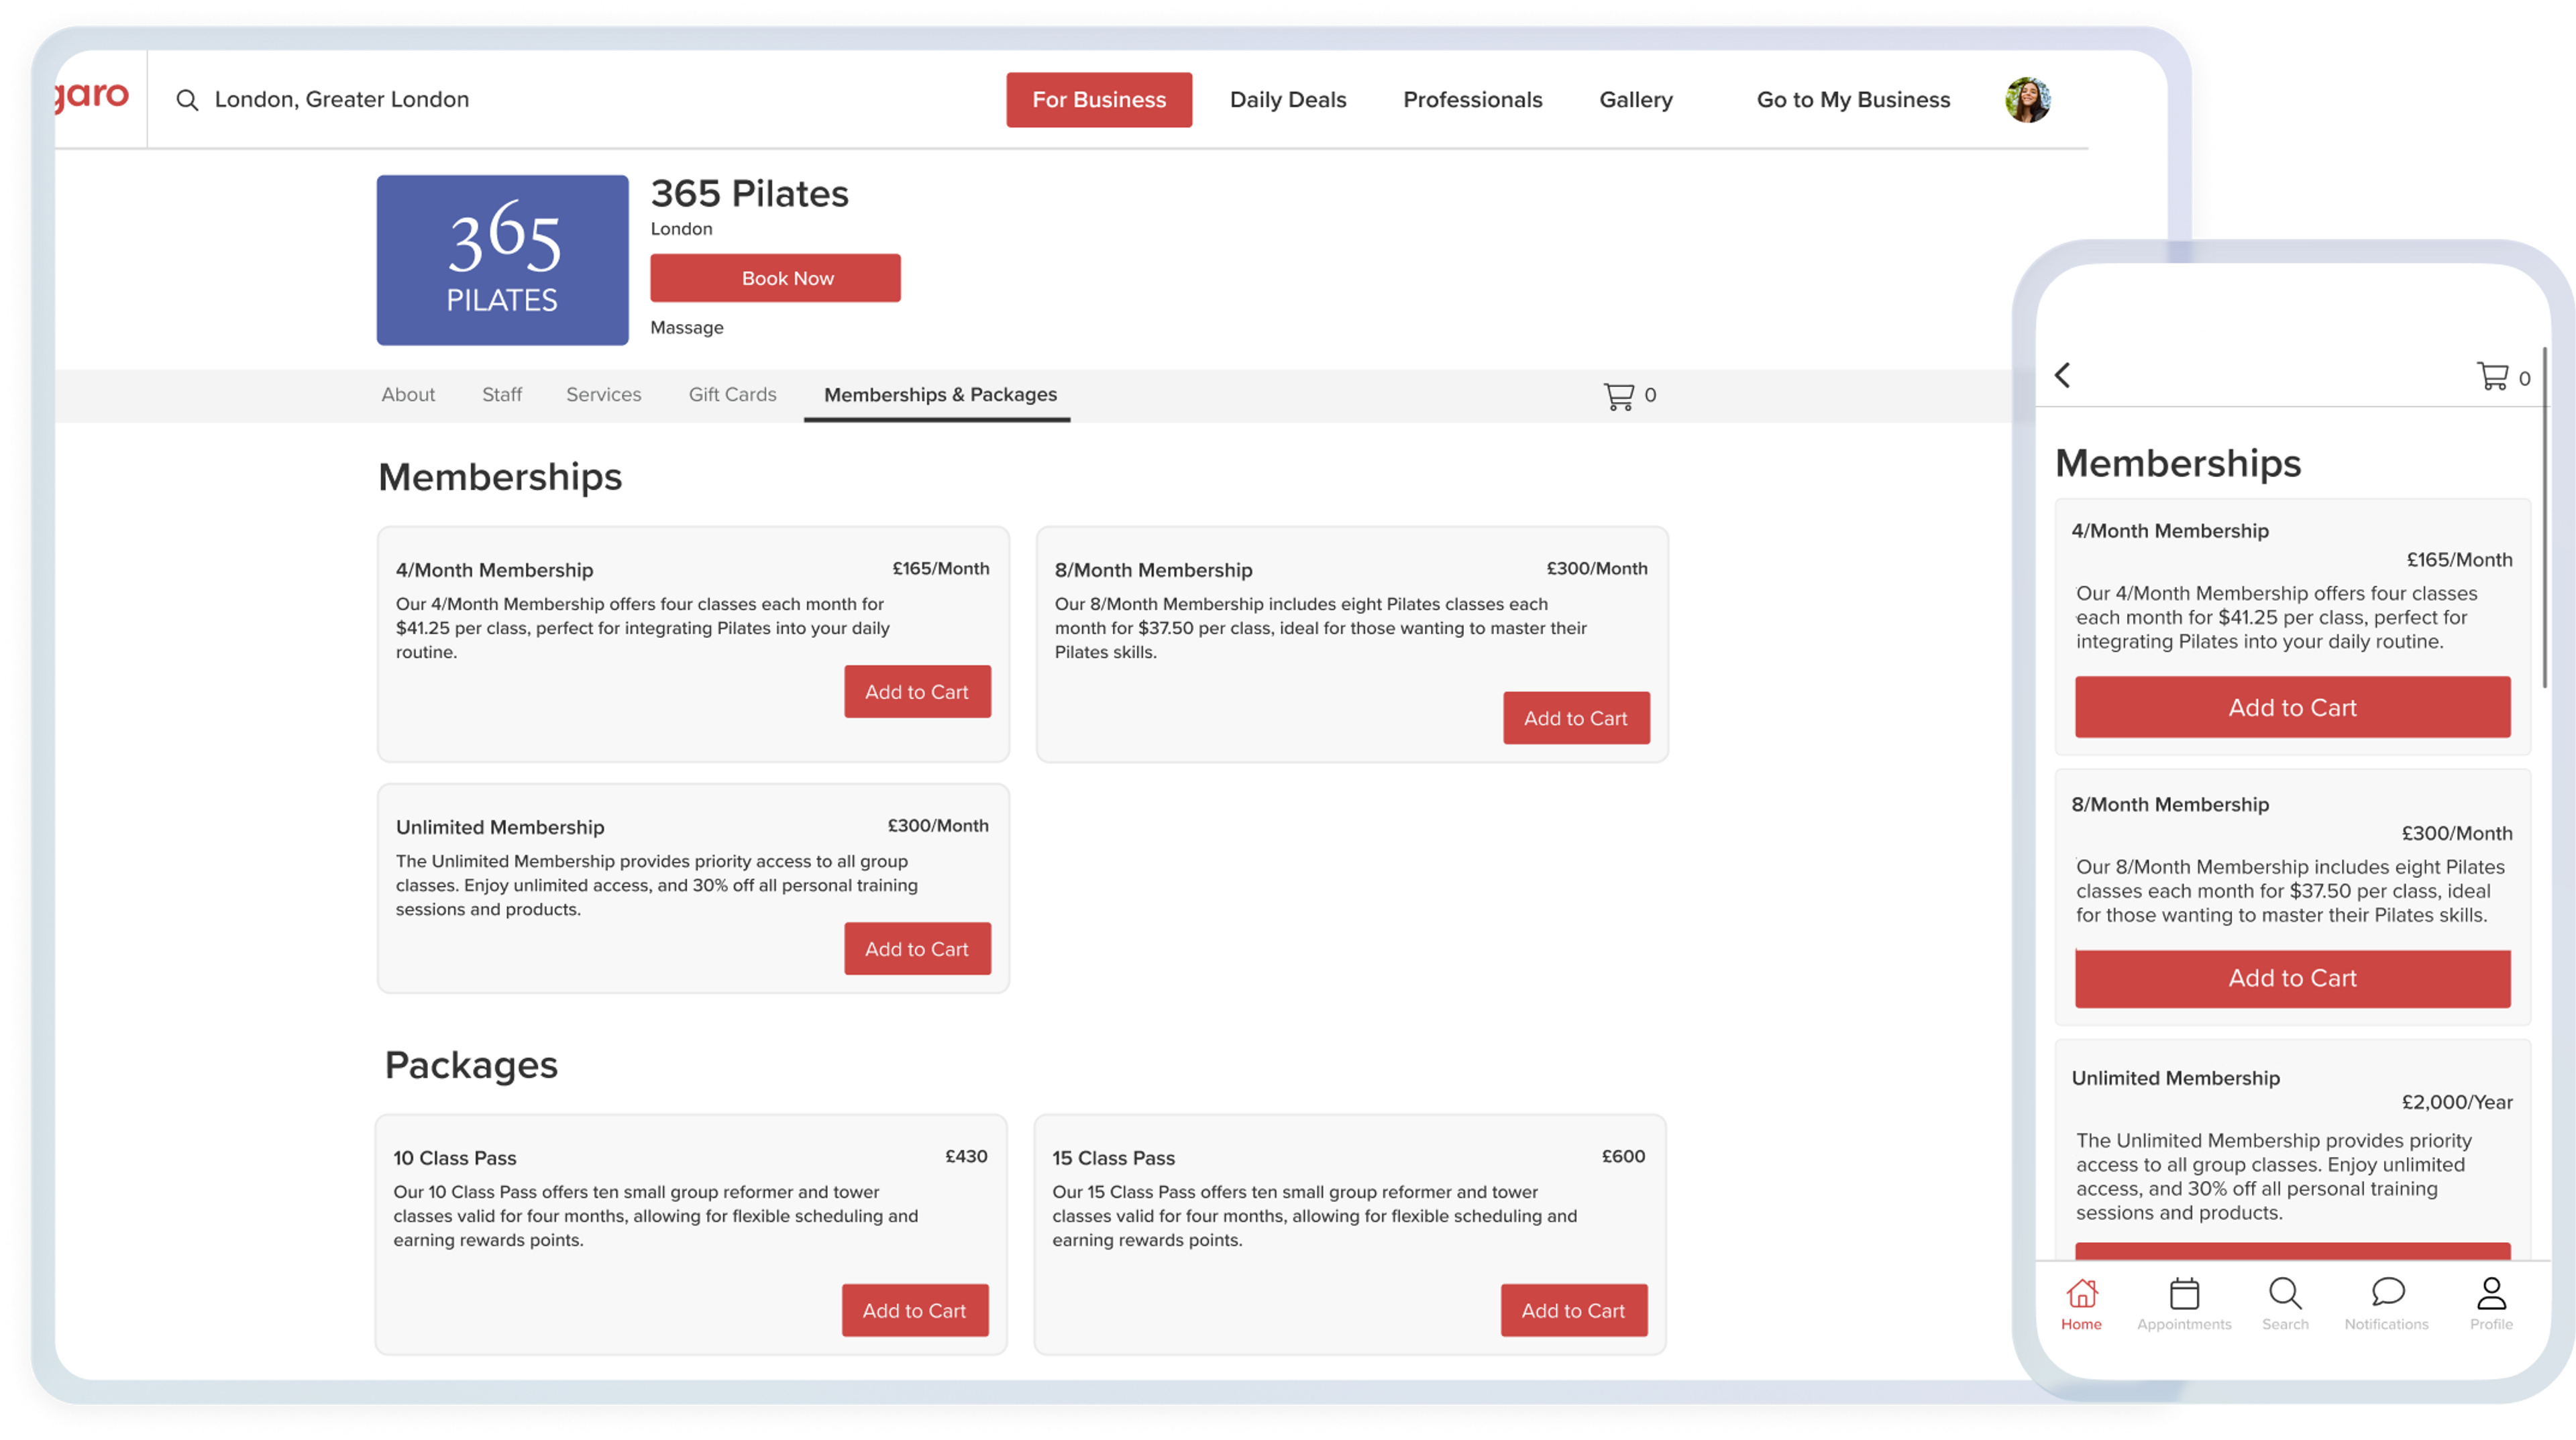2576x1440 pixels.
Task: Click the 365 Pilates logo thumbnail
Action: coord(502,260)
